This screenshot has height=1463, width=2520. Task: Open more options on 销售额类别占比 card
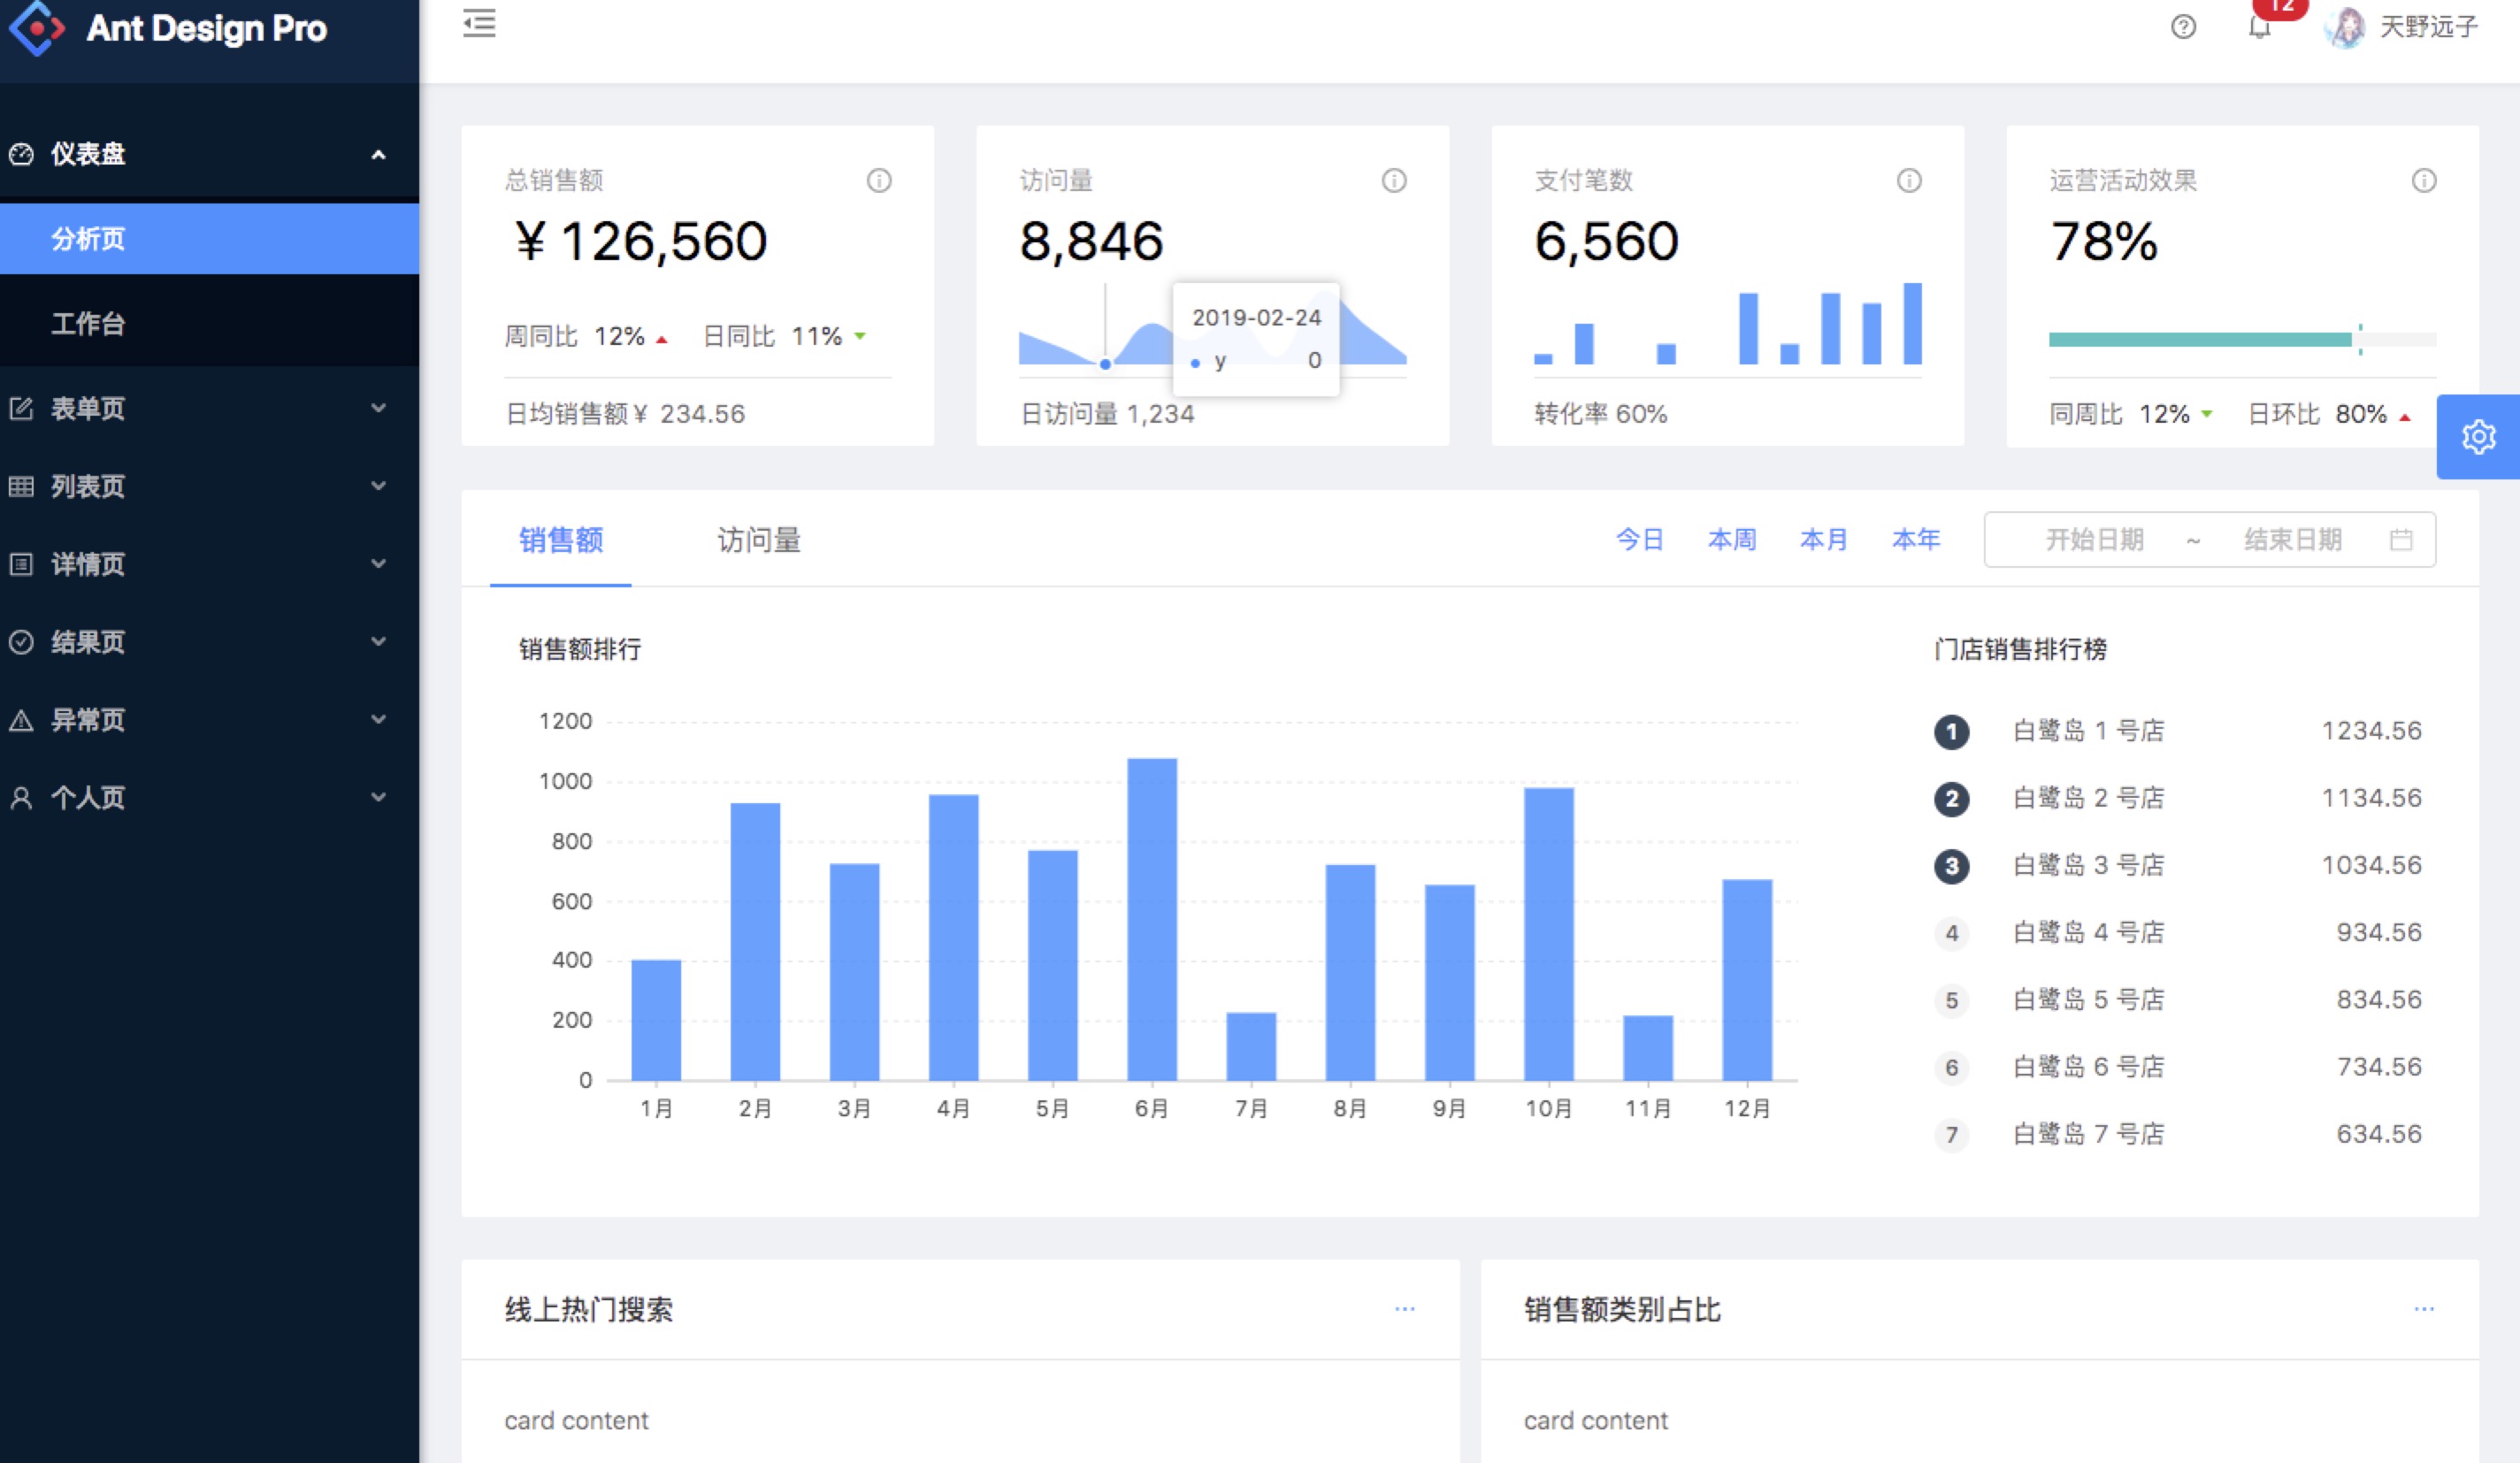point(2424,1309)
